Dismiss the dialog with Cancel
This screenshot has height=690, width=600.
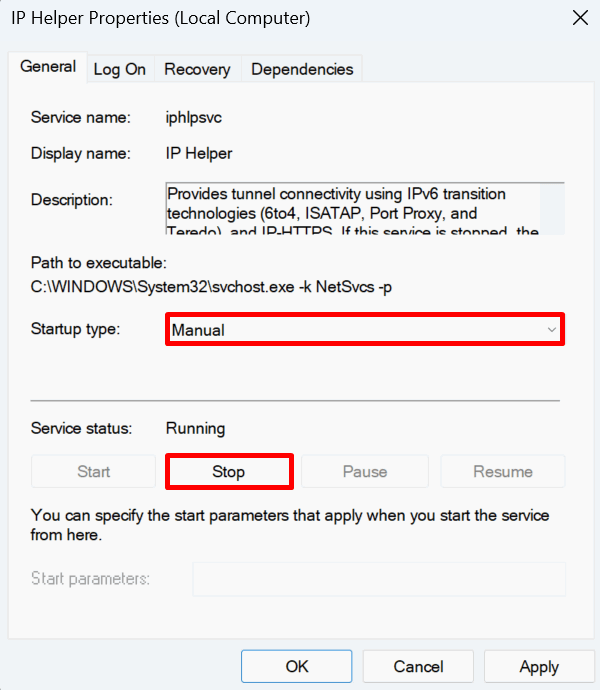(418, 666)
